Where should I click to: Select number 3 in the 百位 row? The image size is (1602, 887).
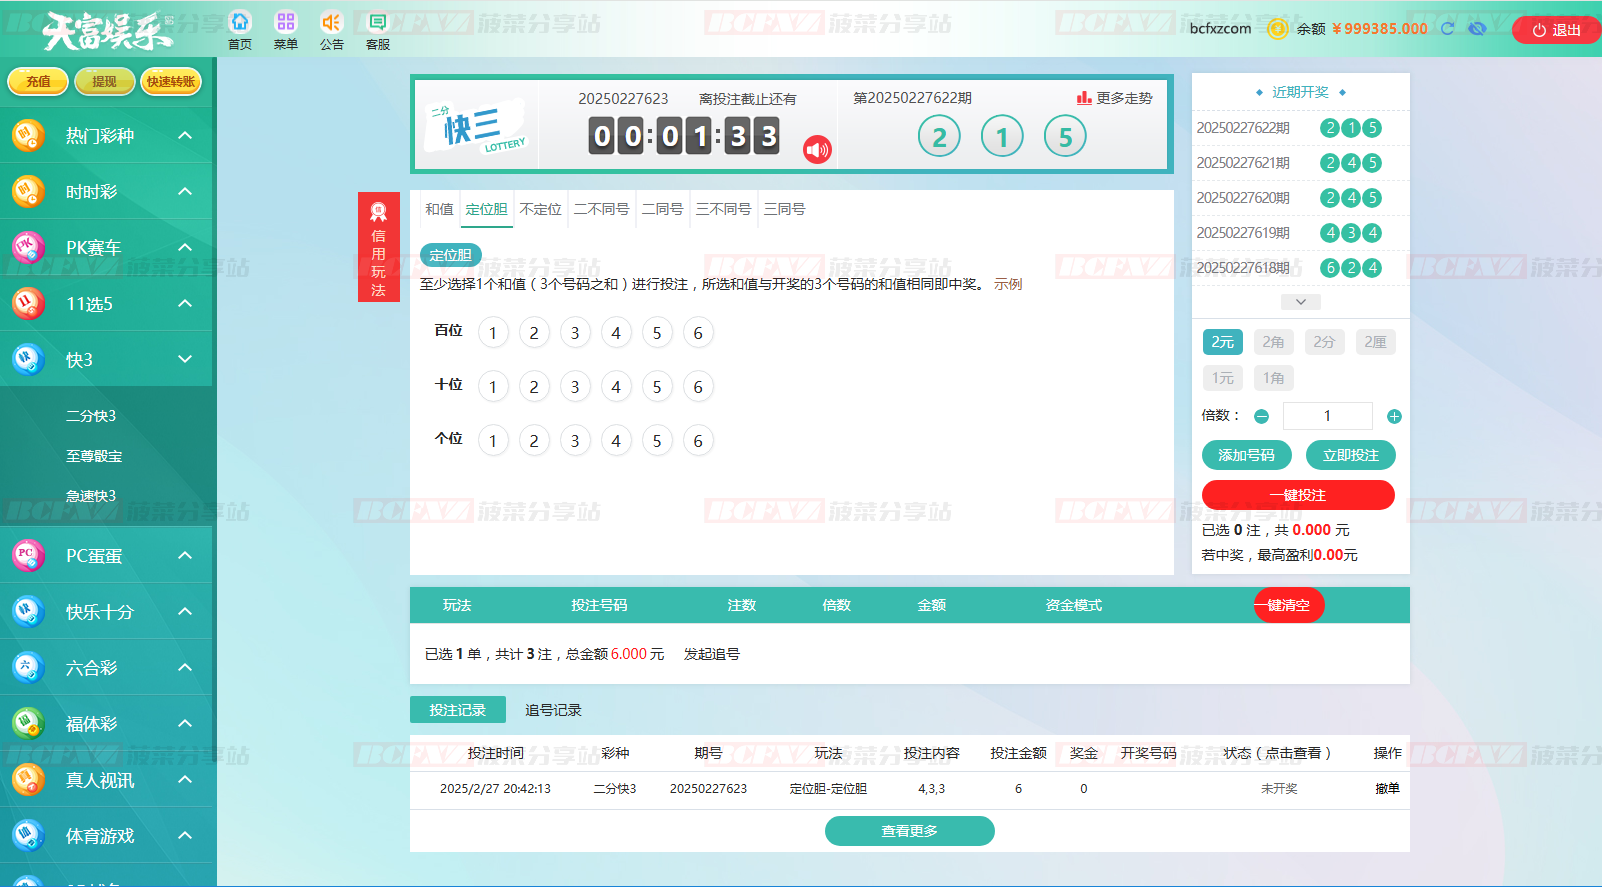(x=575, y=333)
